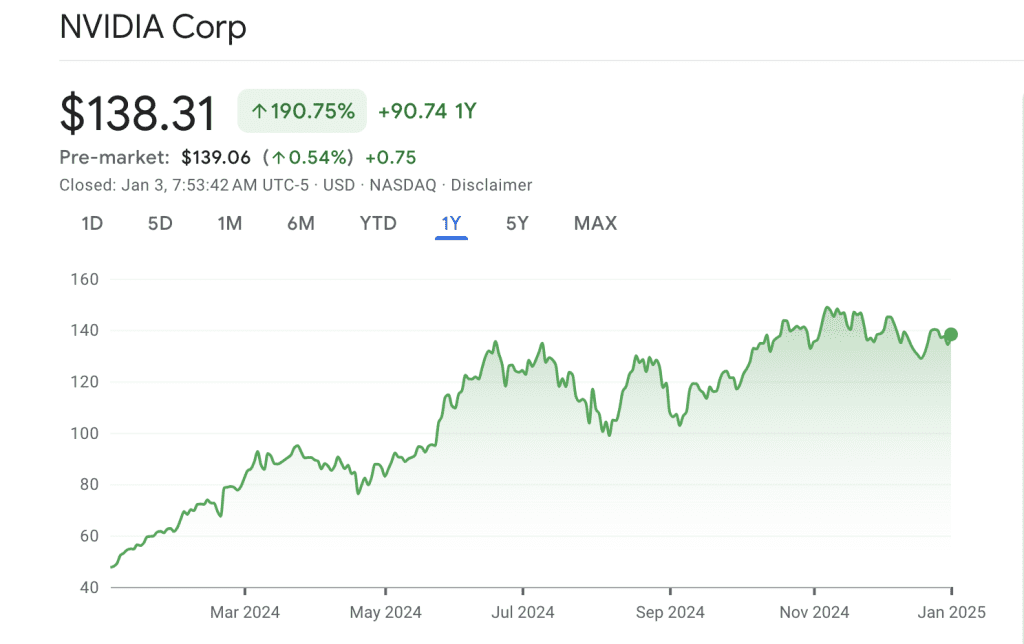Open the 5Y chart view
This screenshot has width=1024, height=644.
coord(517,224)
